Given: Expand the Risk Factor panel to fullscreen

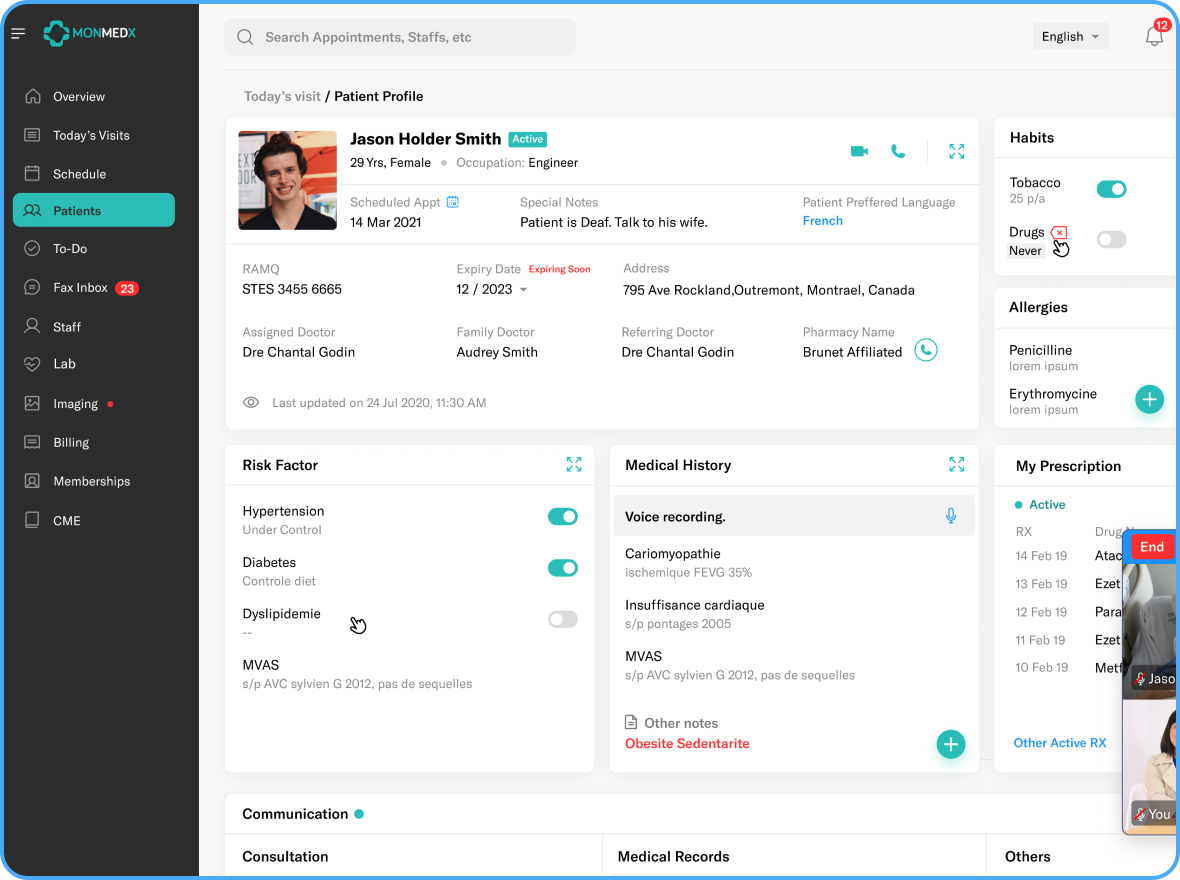Looking at the screenshot, I should (x=574, y=464).
